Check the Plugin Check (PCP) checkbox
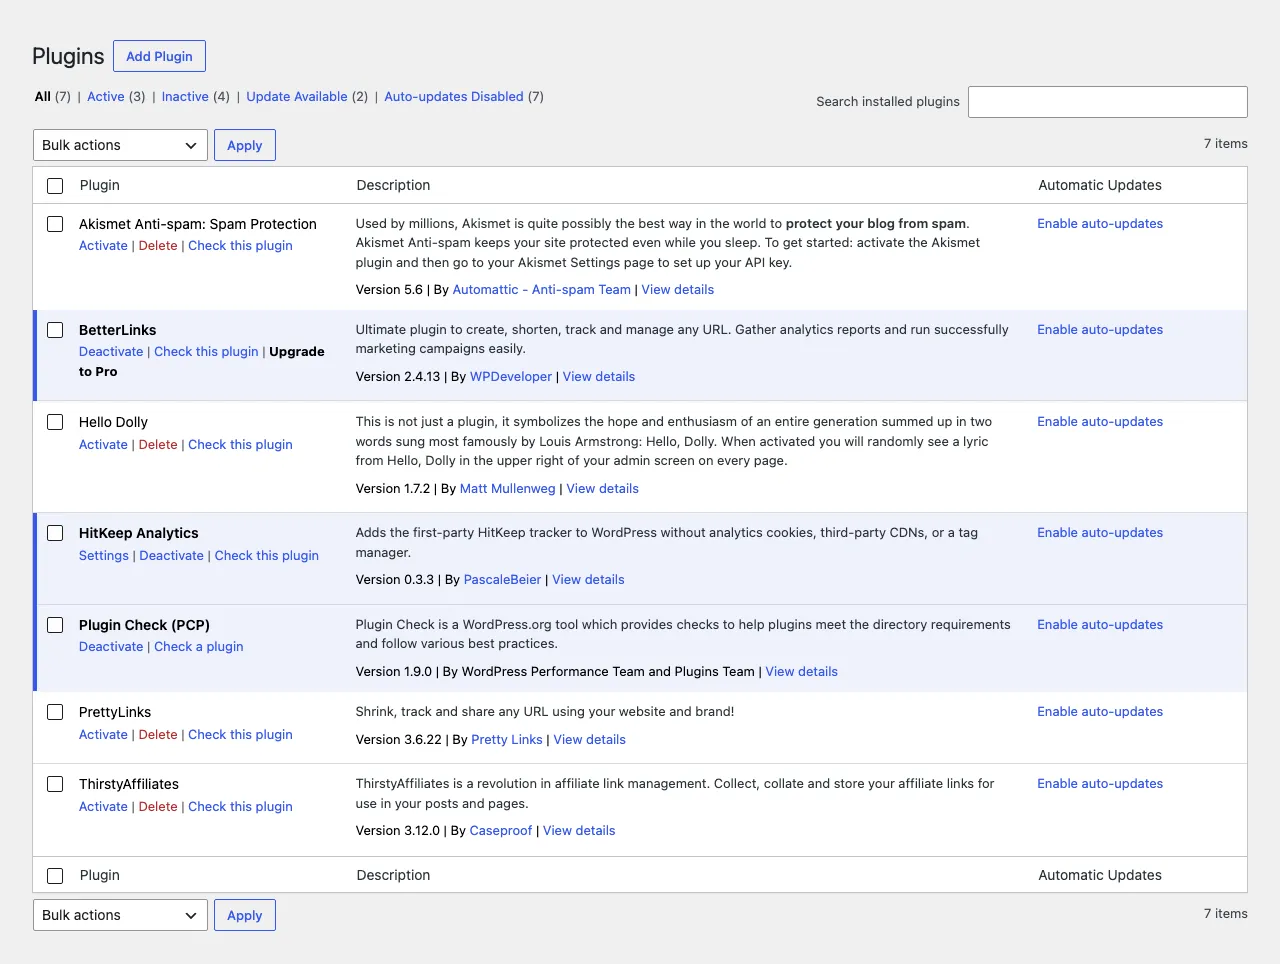 pyautogui.click(x=55, y=625)
